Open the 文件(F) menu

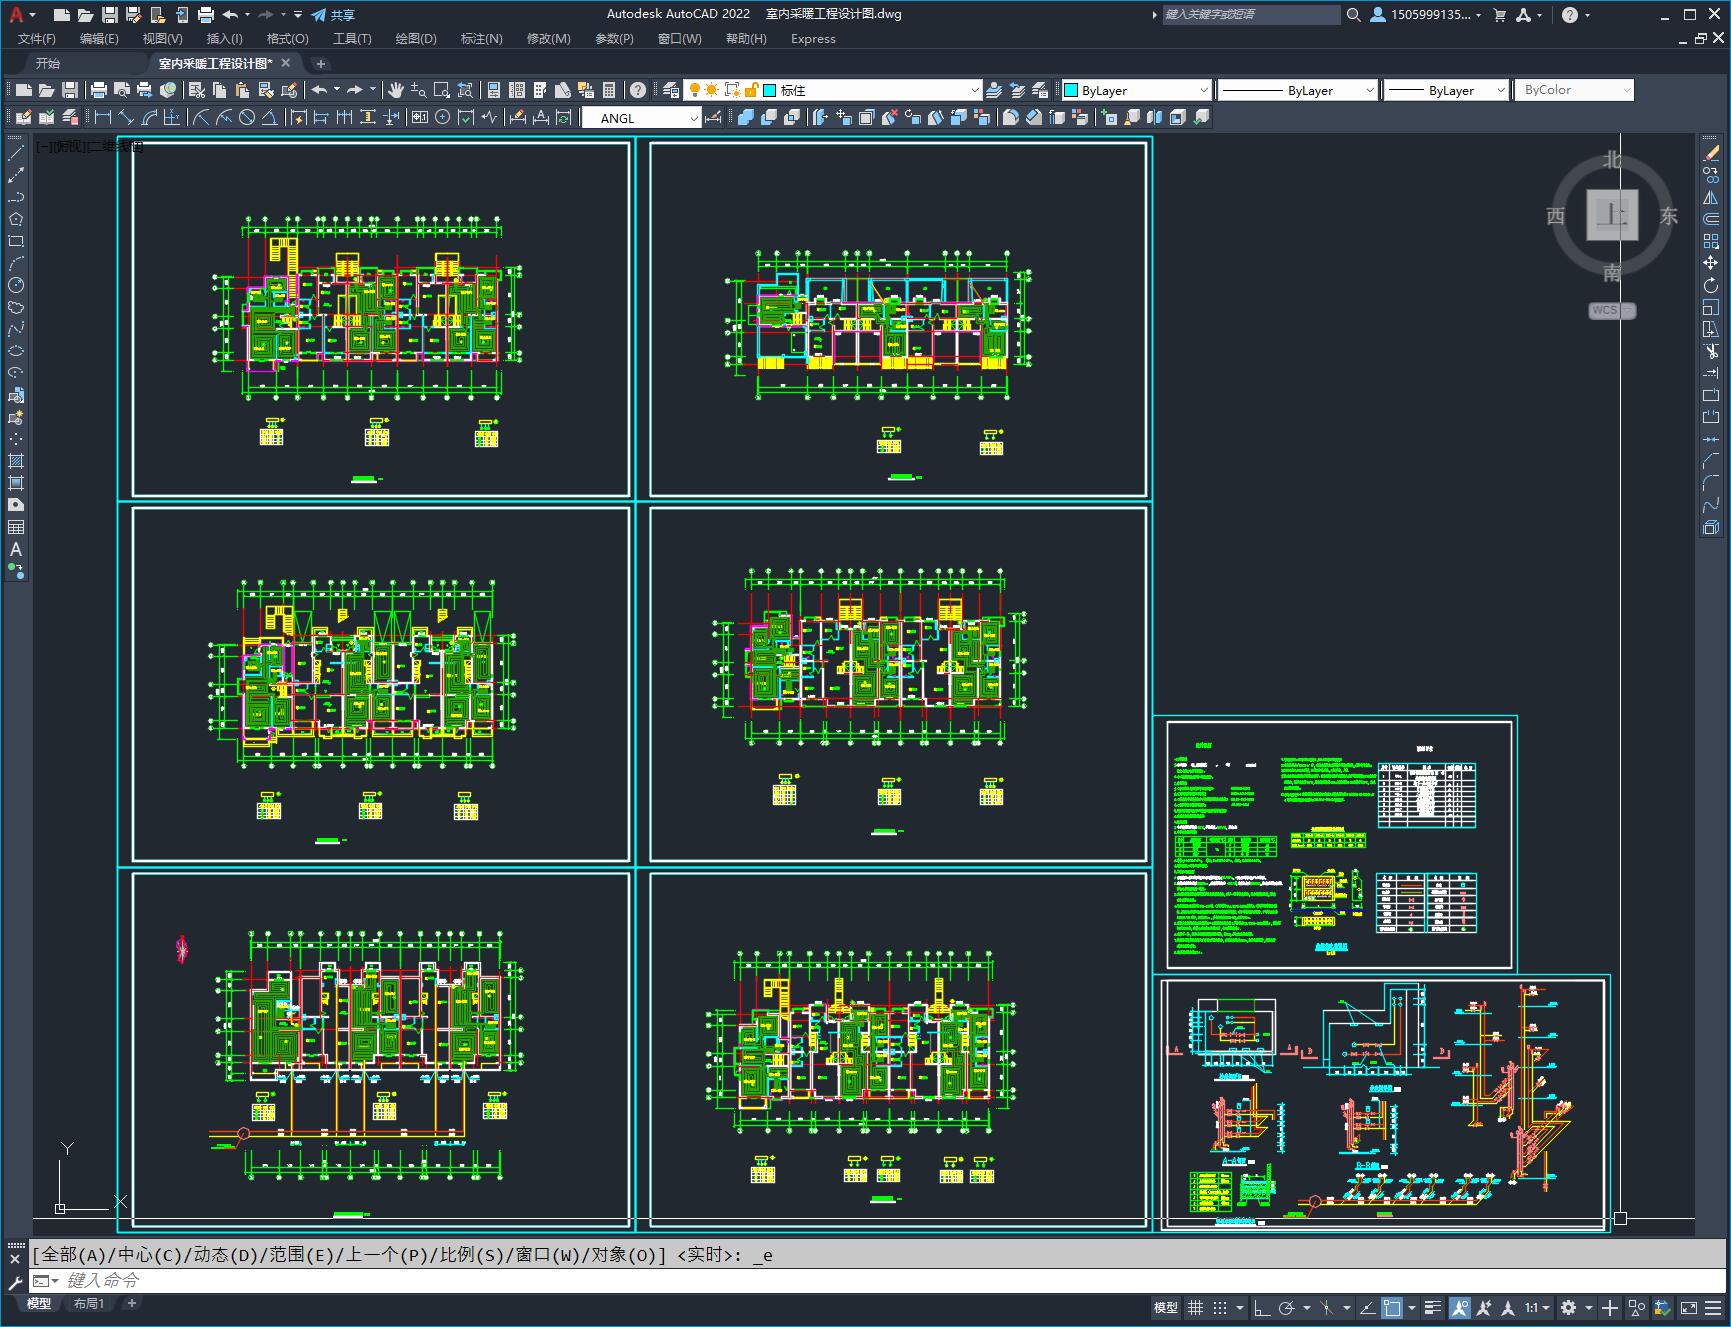pos(37,38)
